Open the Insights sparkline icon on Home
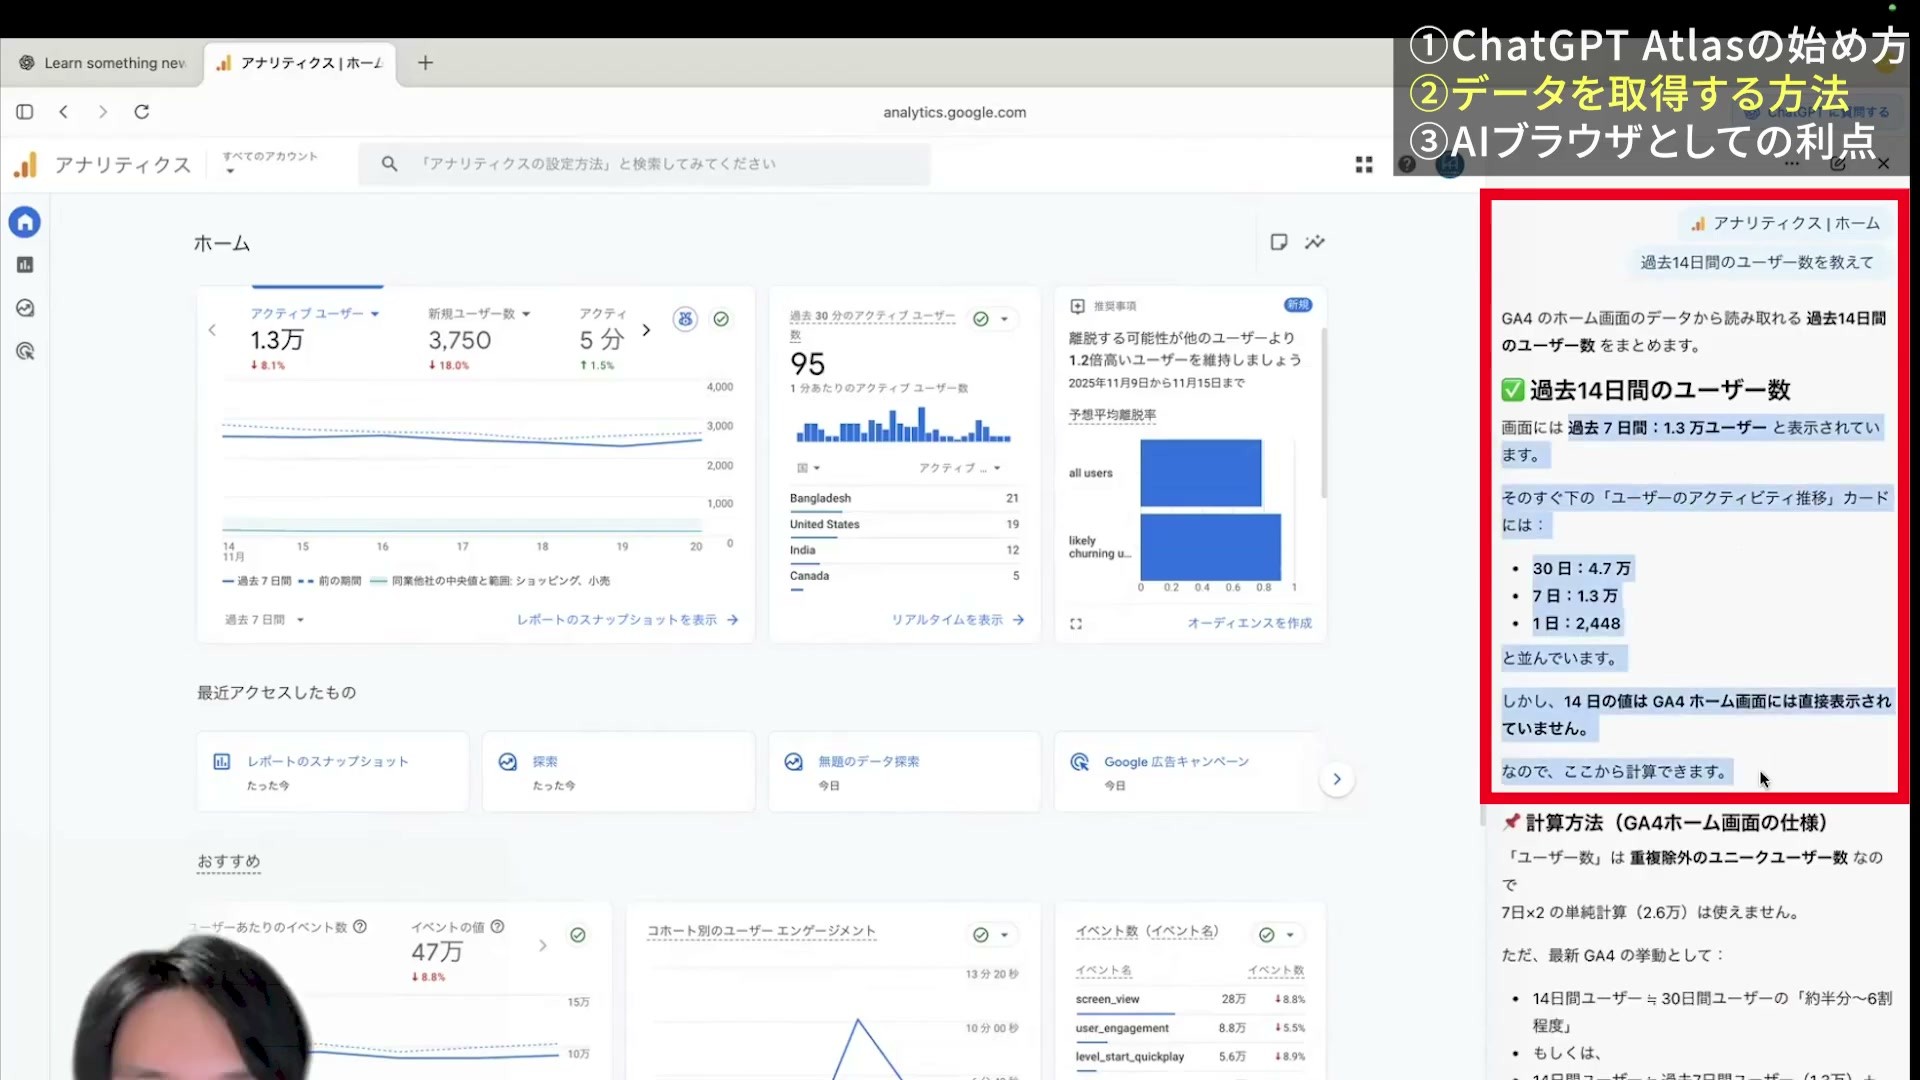 [x=1315, y=242]
